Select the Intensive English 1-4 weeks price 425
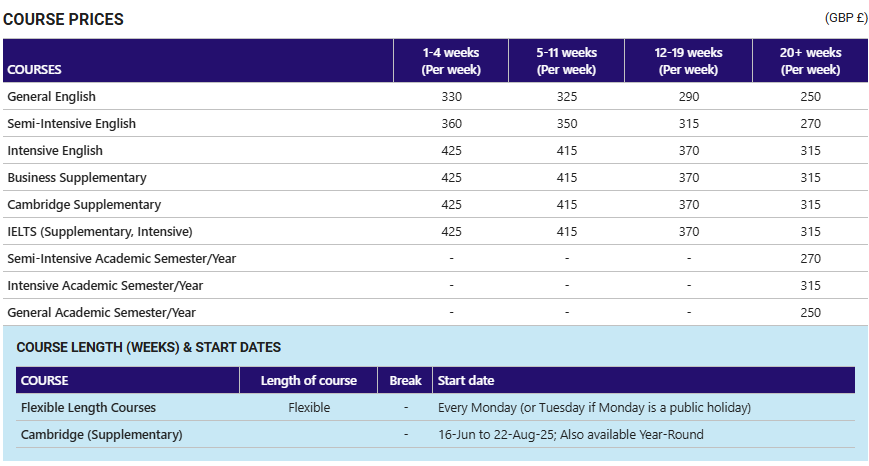 [451, 151]
